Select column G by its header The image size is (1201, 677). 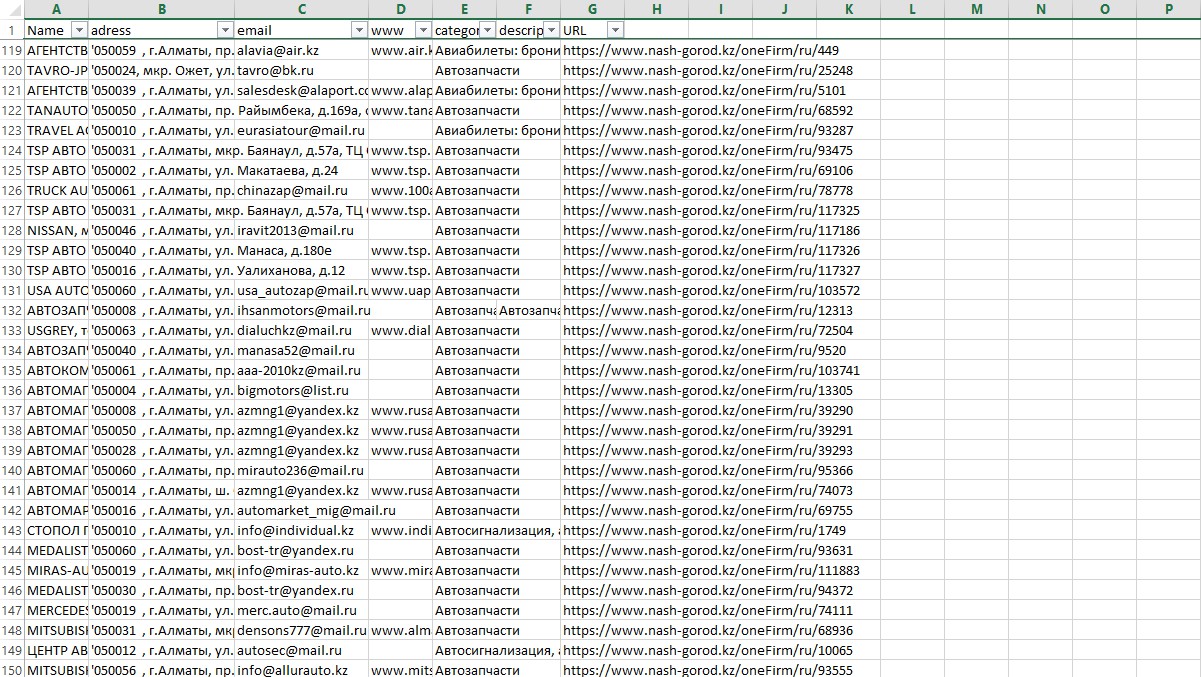(x=592, y=9)
